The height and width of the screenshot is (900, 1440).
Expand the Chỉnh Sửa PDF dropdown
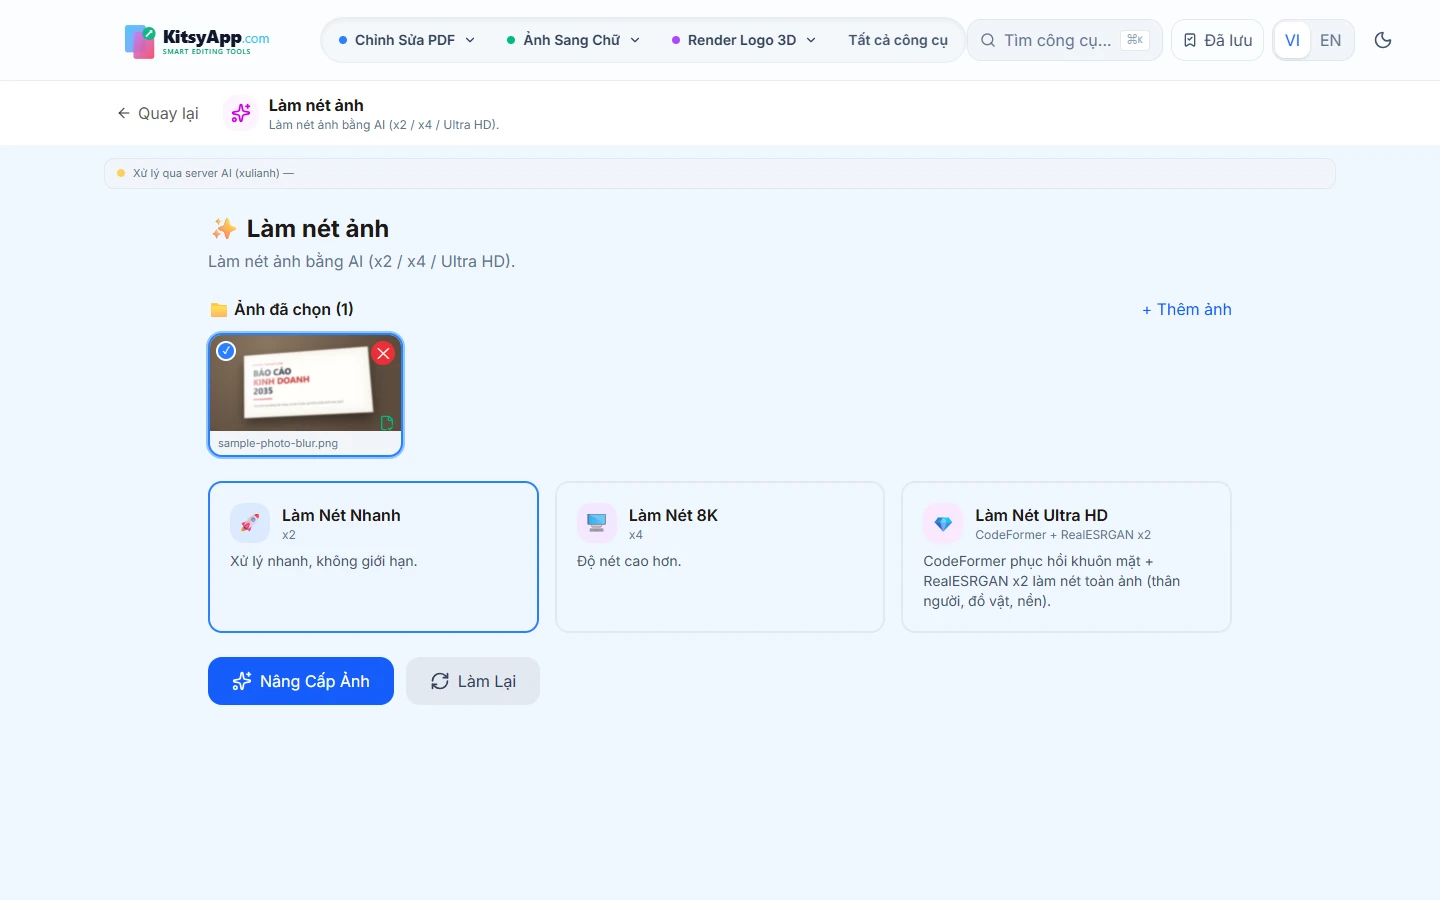coord(407,40)
